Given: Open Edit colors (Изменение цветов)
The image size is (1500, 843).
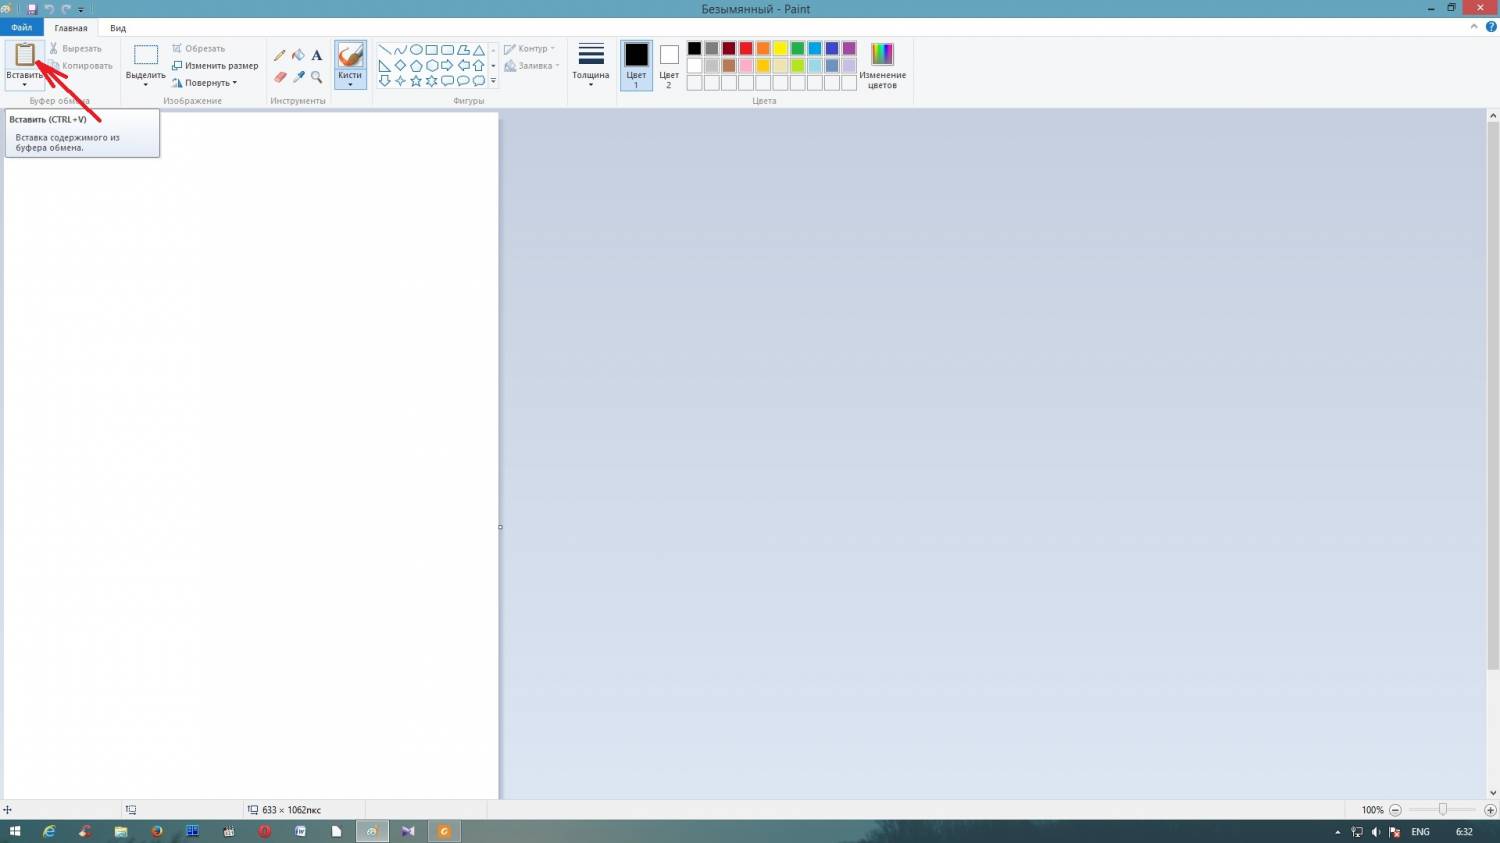Looking at the screenshot, I should pyautogui.click(x=882, y=65).
